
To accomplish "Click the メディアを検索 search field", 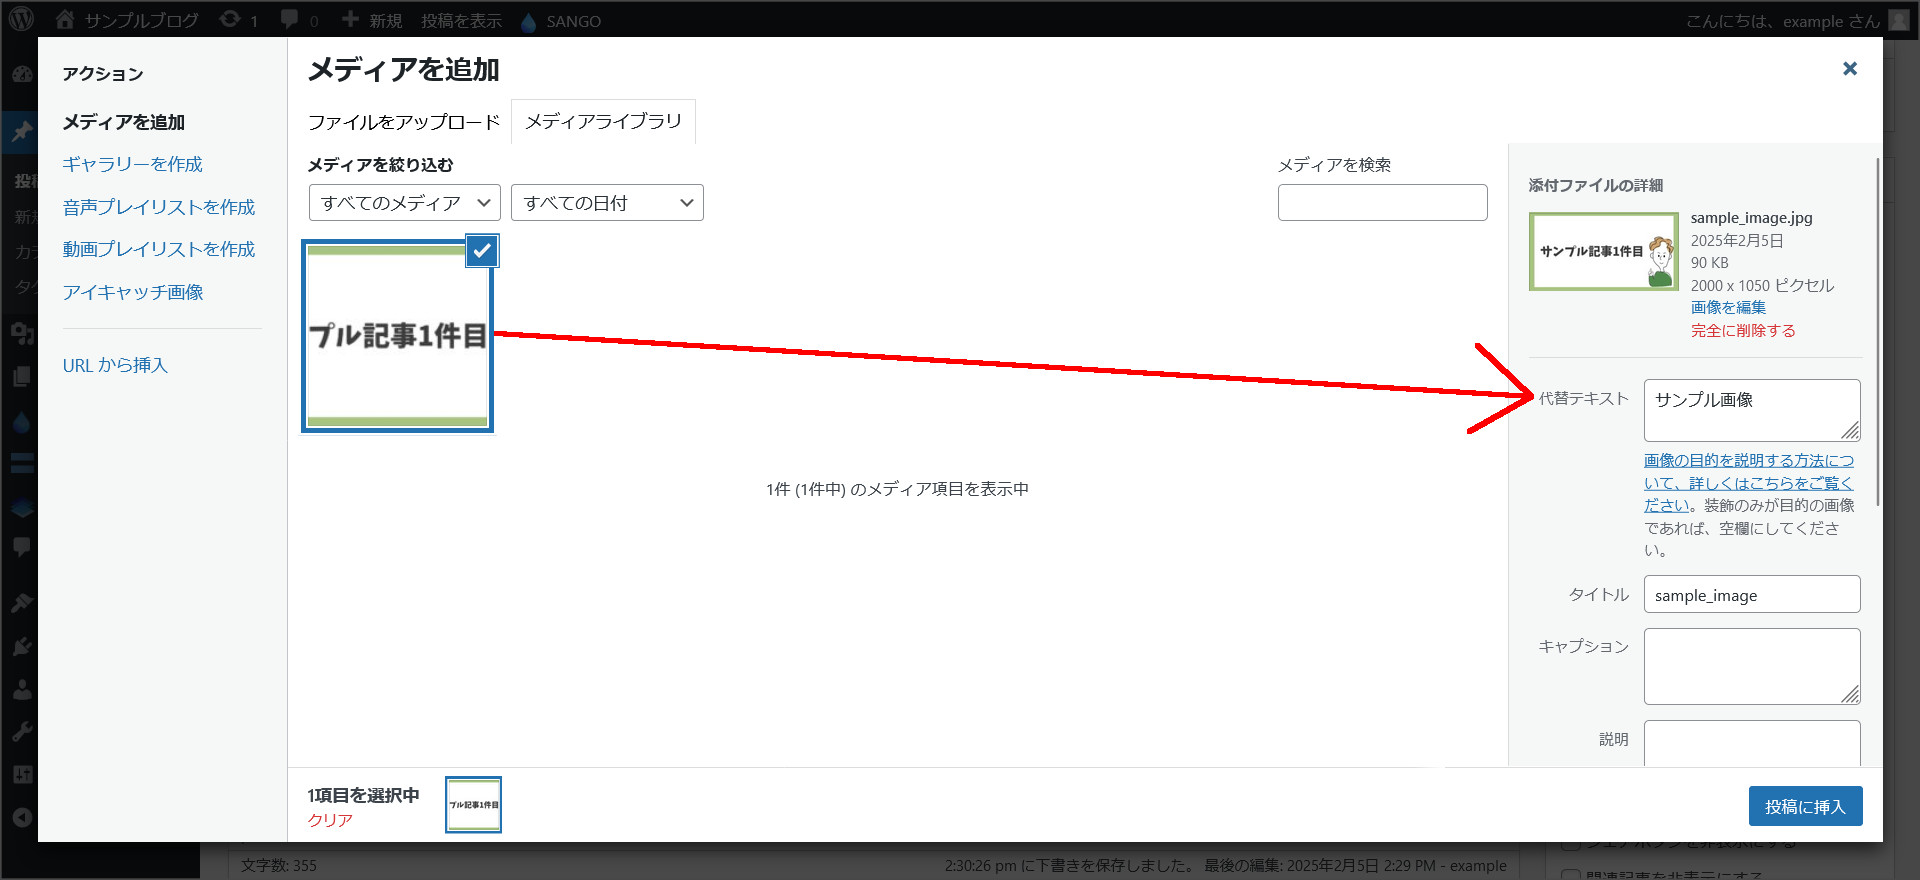I will 1382,203.
